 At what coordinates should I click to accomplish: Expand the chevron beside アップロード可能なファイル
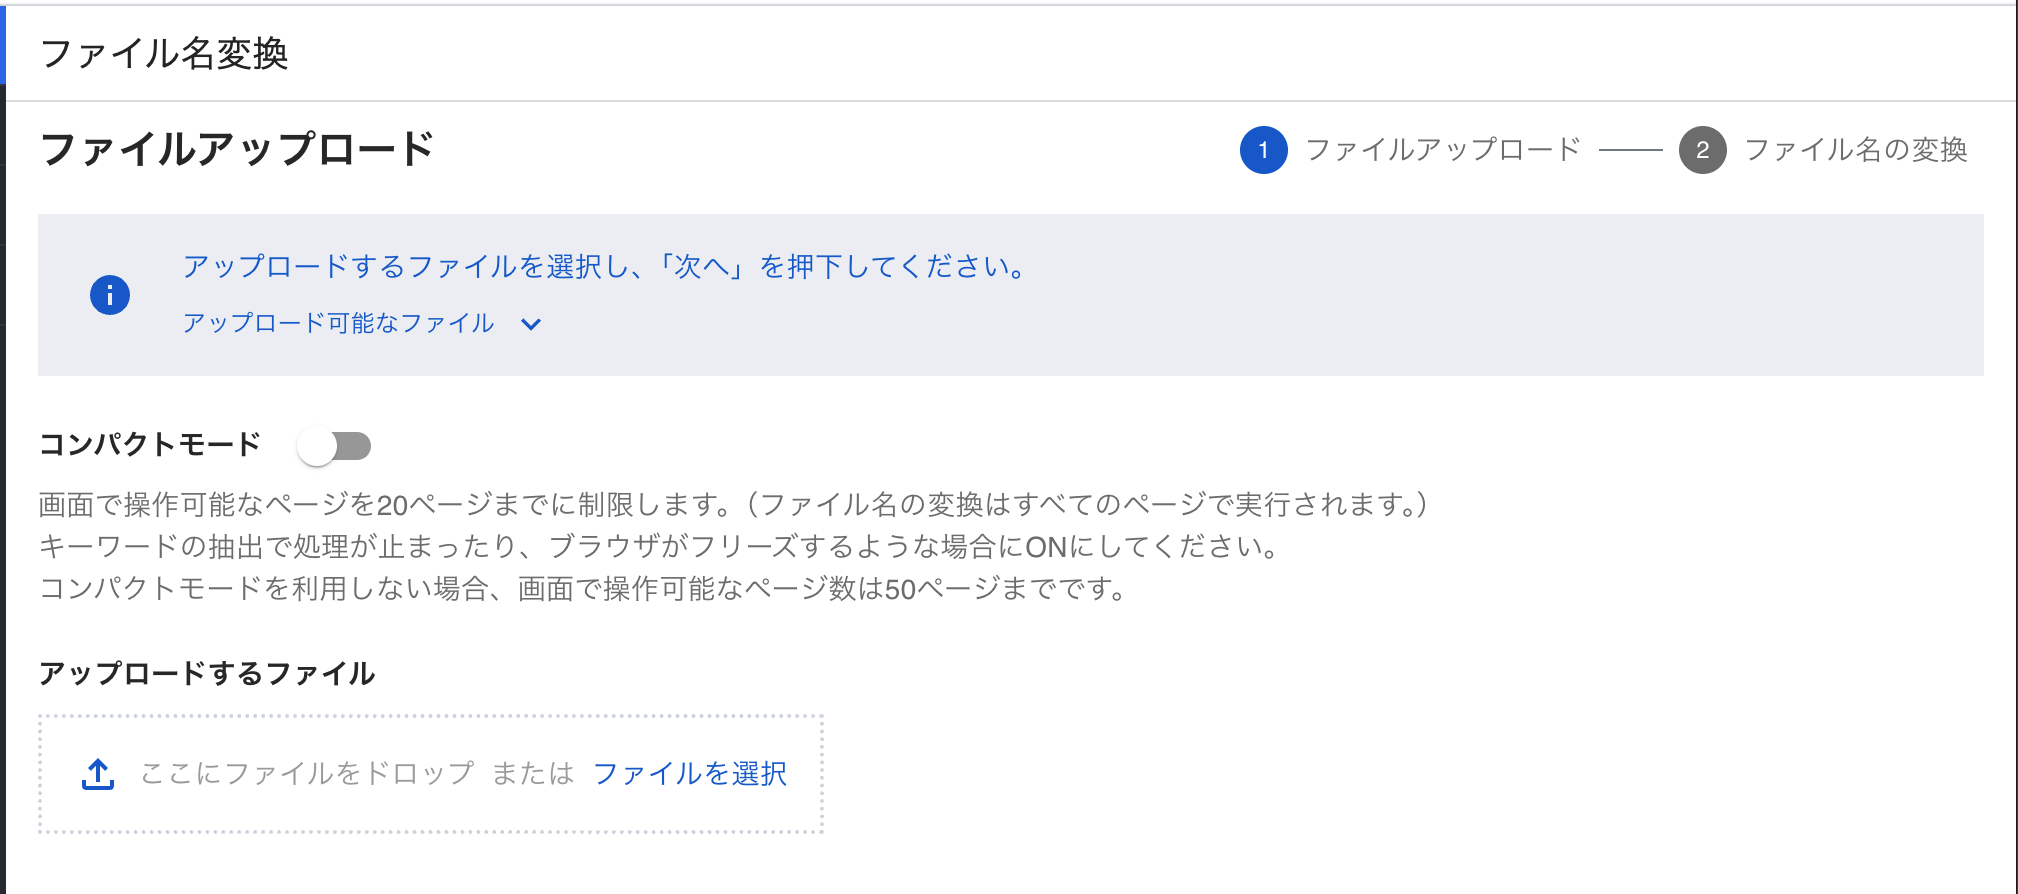pos(531,324)
